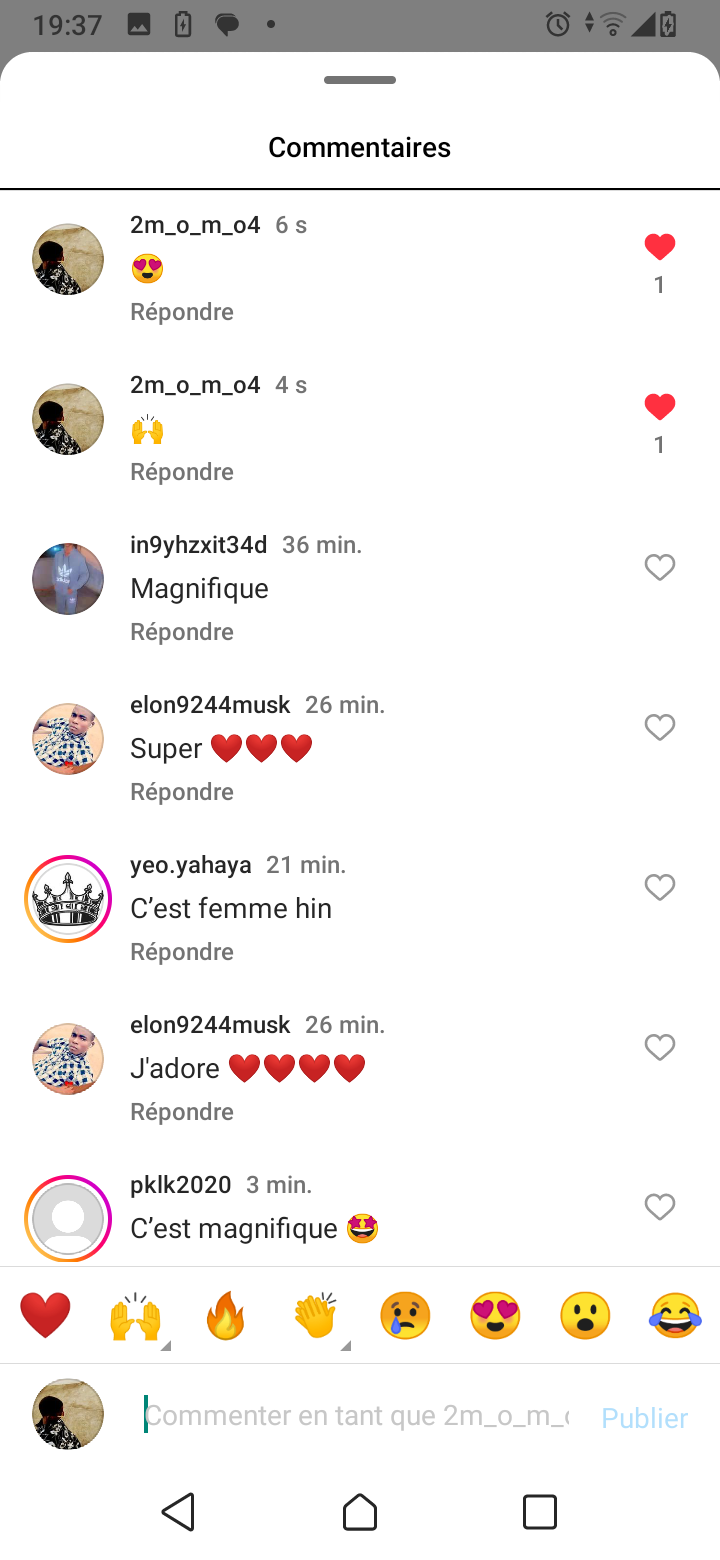
Task: Choose the surprised face emoji
Action: coord(585,1315)
